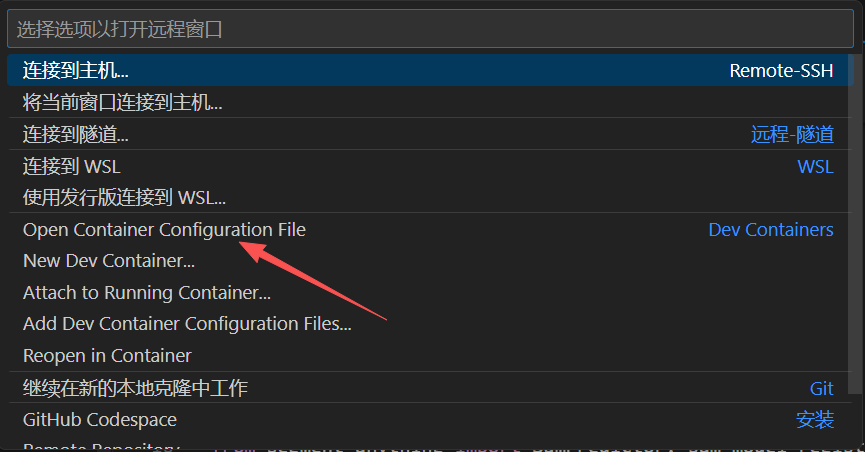Select 'New Dev Container...' option
Viewport: 865px width, 452px height.
coord(430,260)
